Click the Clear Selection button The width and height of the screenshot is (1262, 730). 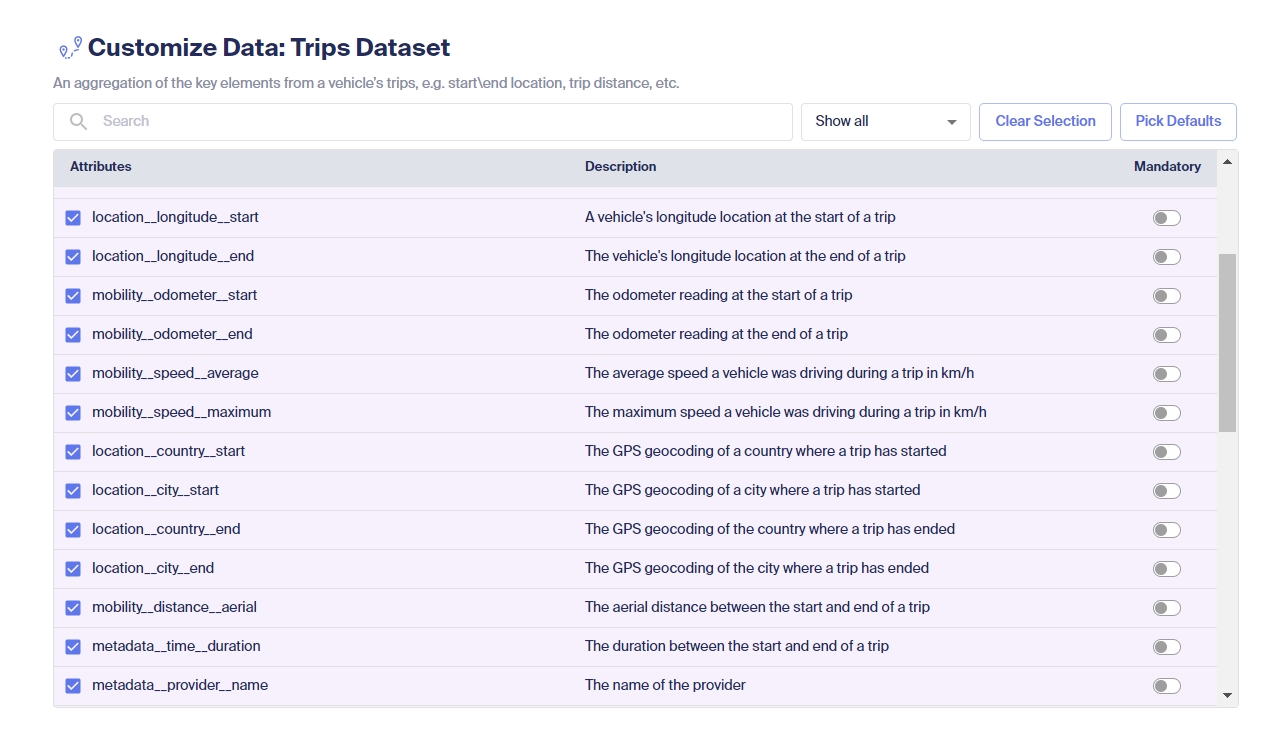pyautogui.click(x=1045, y=122)
